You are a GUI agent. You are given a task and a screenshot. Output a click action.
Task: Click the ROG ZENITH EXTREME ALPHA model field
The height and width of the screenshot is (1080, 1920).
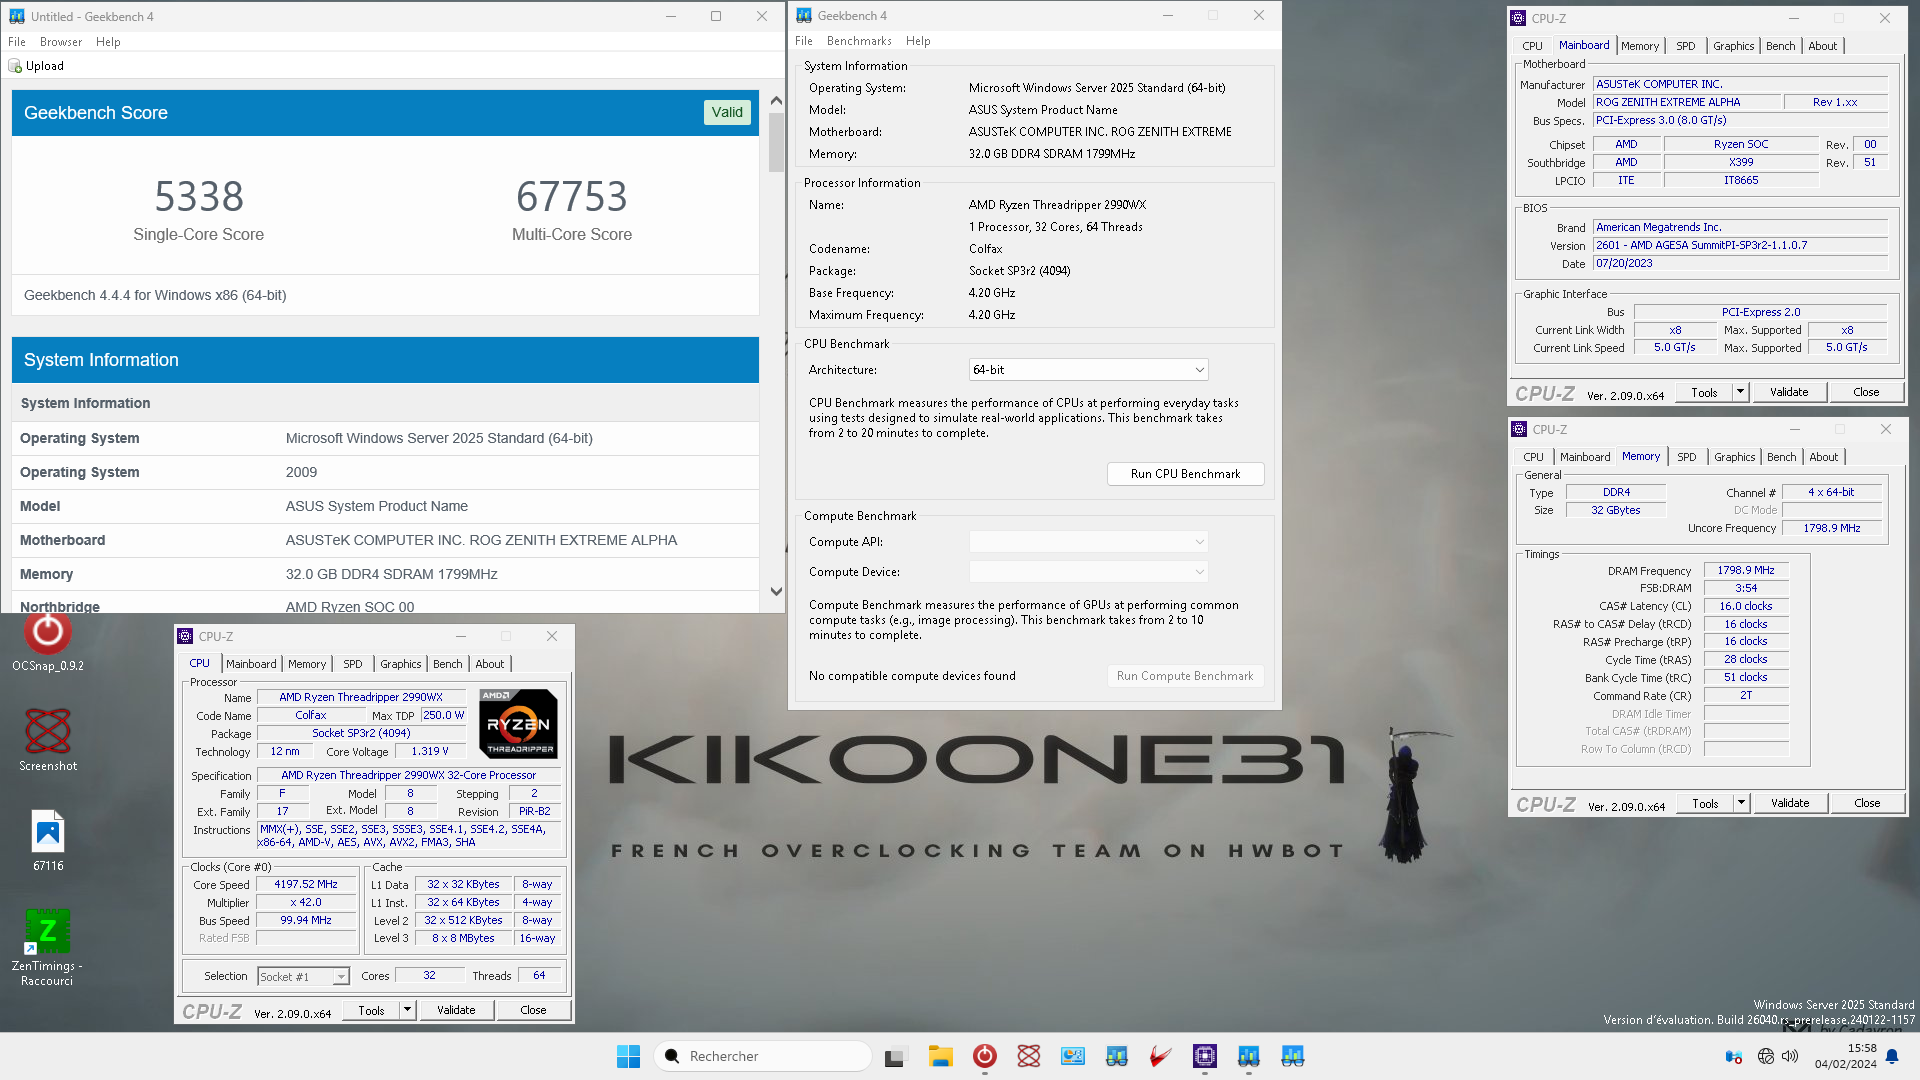[1687, 102]
